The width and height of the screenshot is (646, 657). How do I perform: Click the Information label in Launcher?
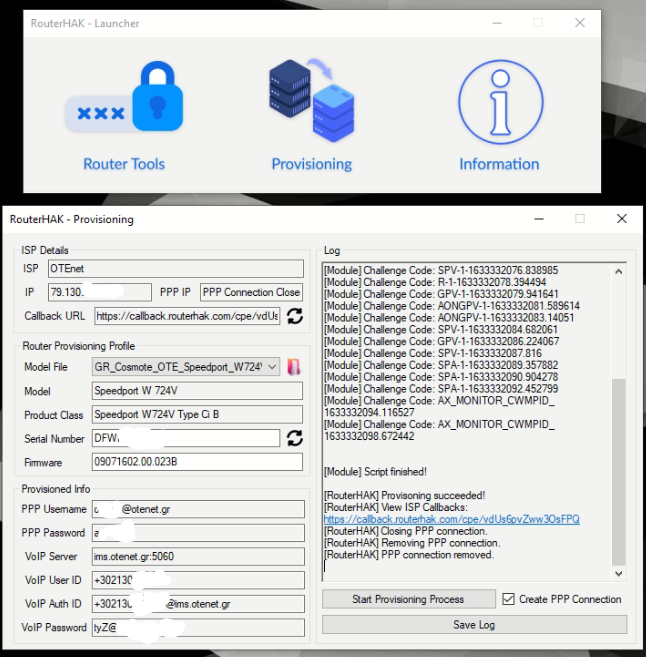[499, 164]
